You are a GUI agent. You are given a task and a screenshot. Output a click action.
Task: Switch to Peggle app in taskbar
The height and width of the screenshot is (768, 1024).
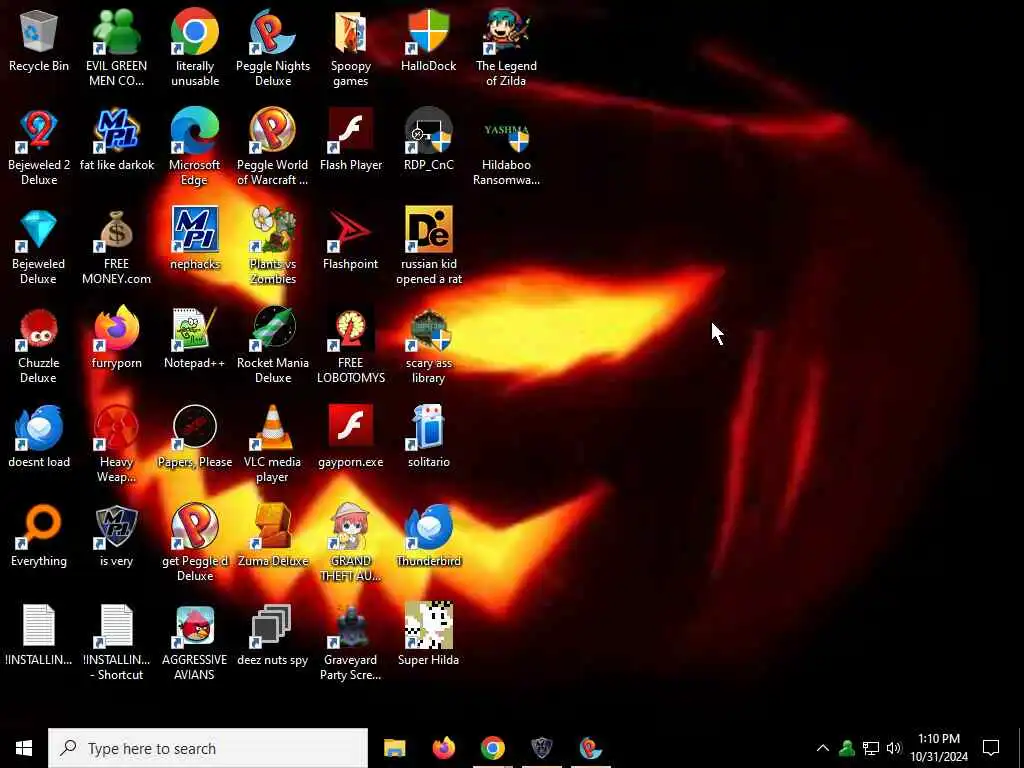[x=590, y=748]
